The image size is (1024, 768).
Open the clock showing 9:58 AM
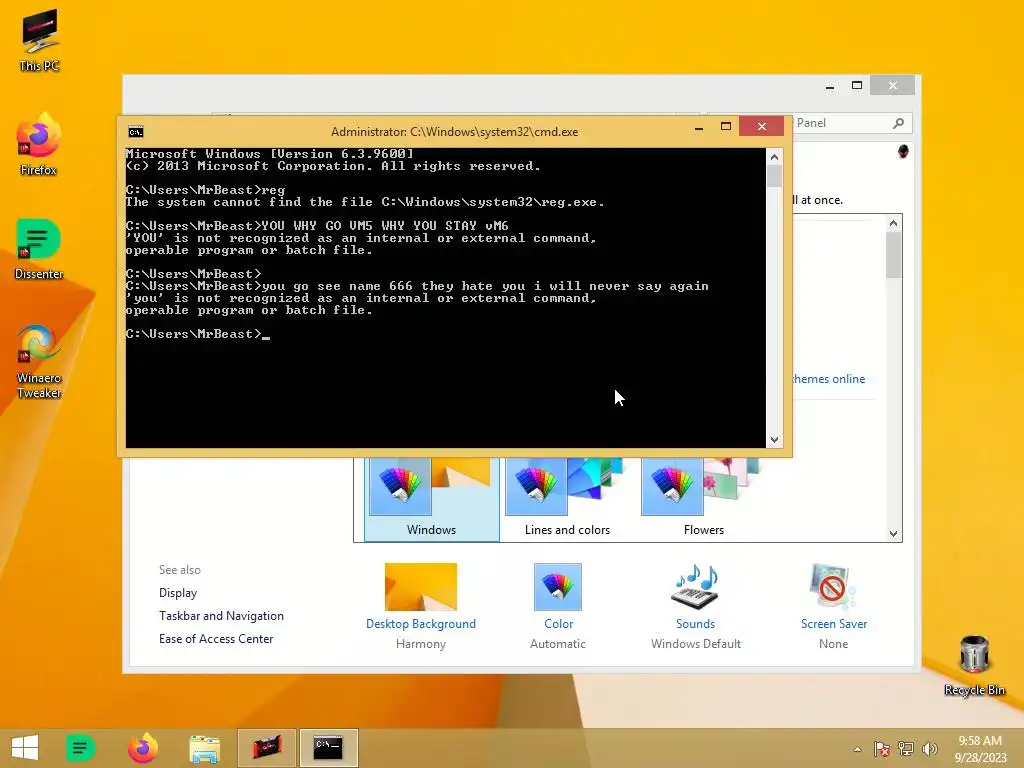(980, 741)
